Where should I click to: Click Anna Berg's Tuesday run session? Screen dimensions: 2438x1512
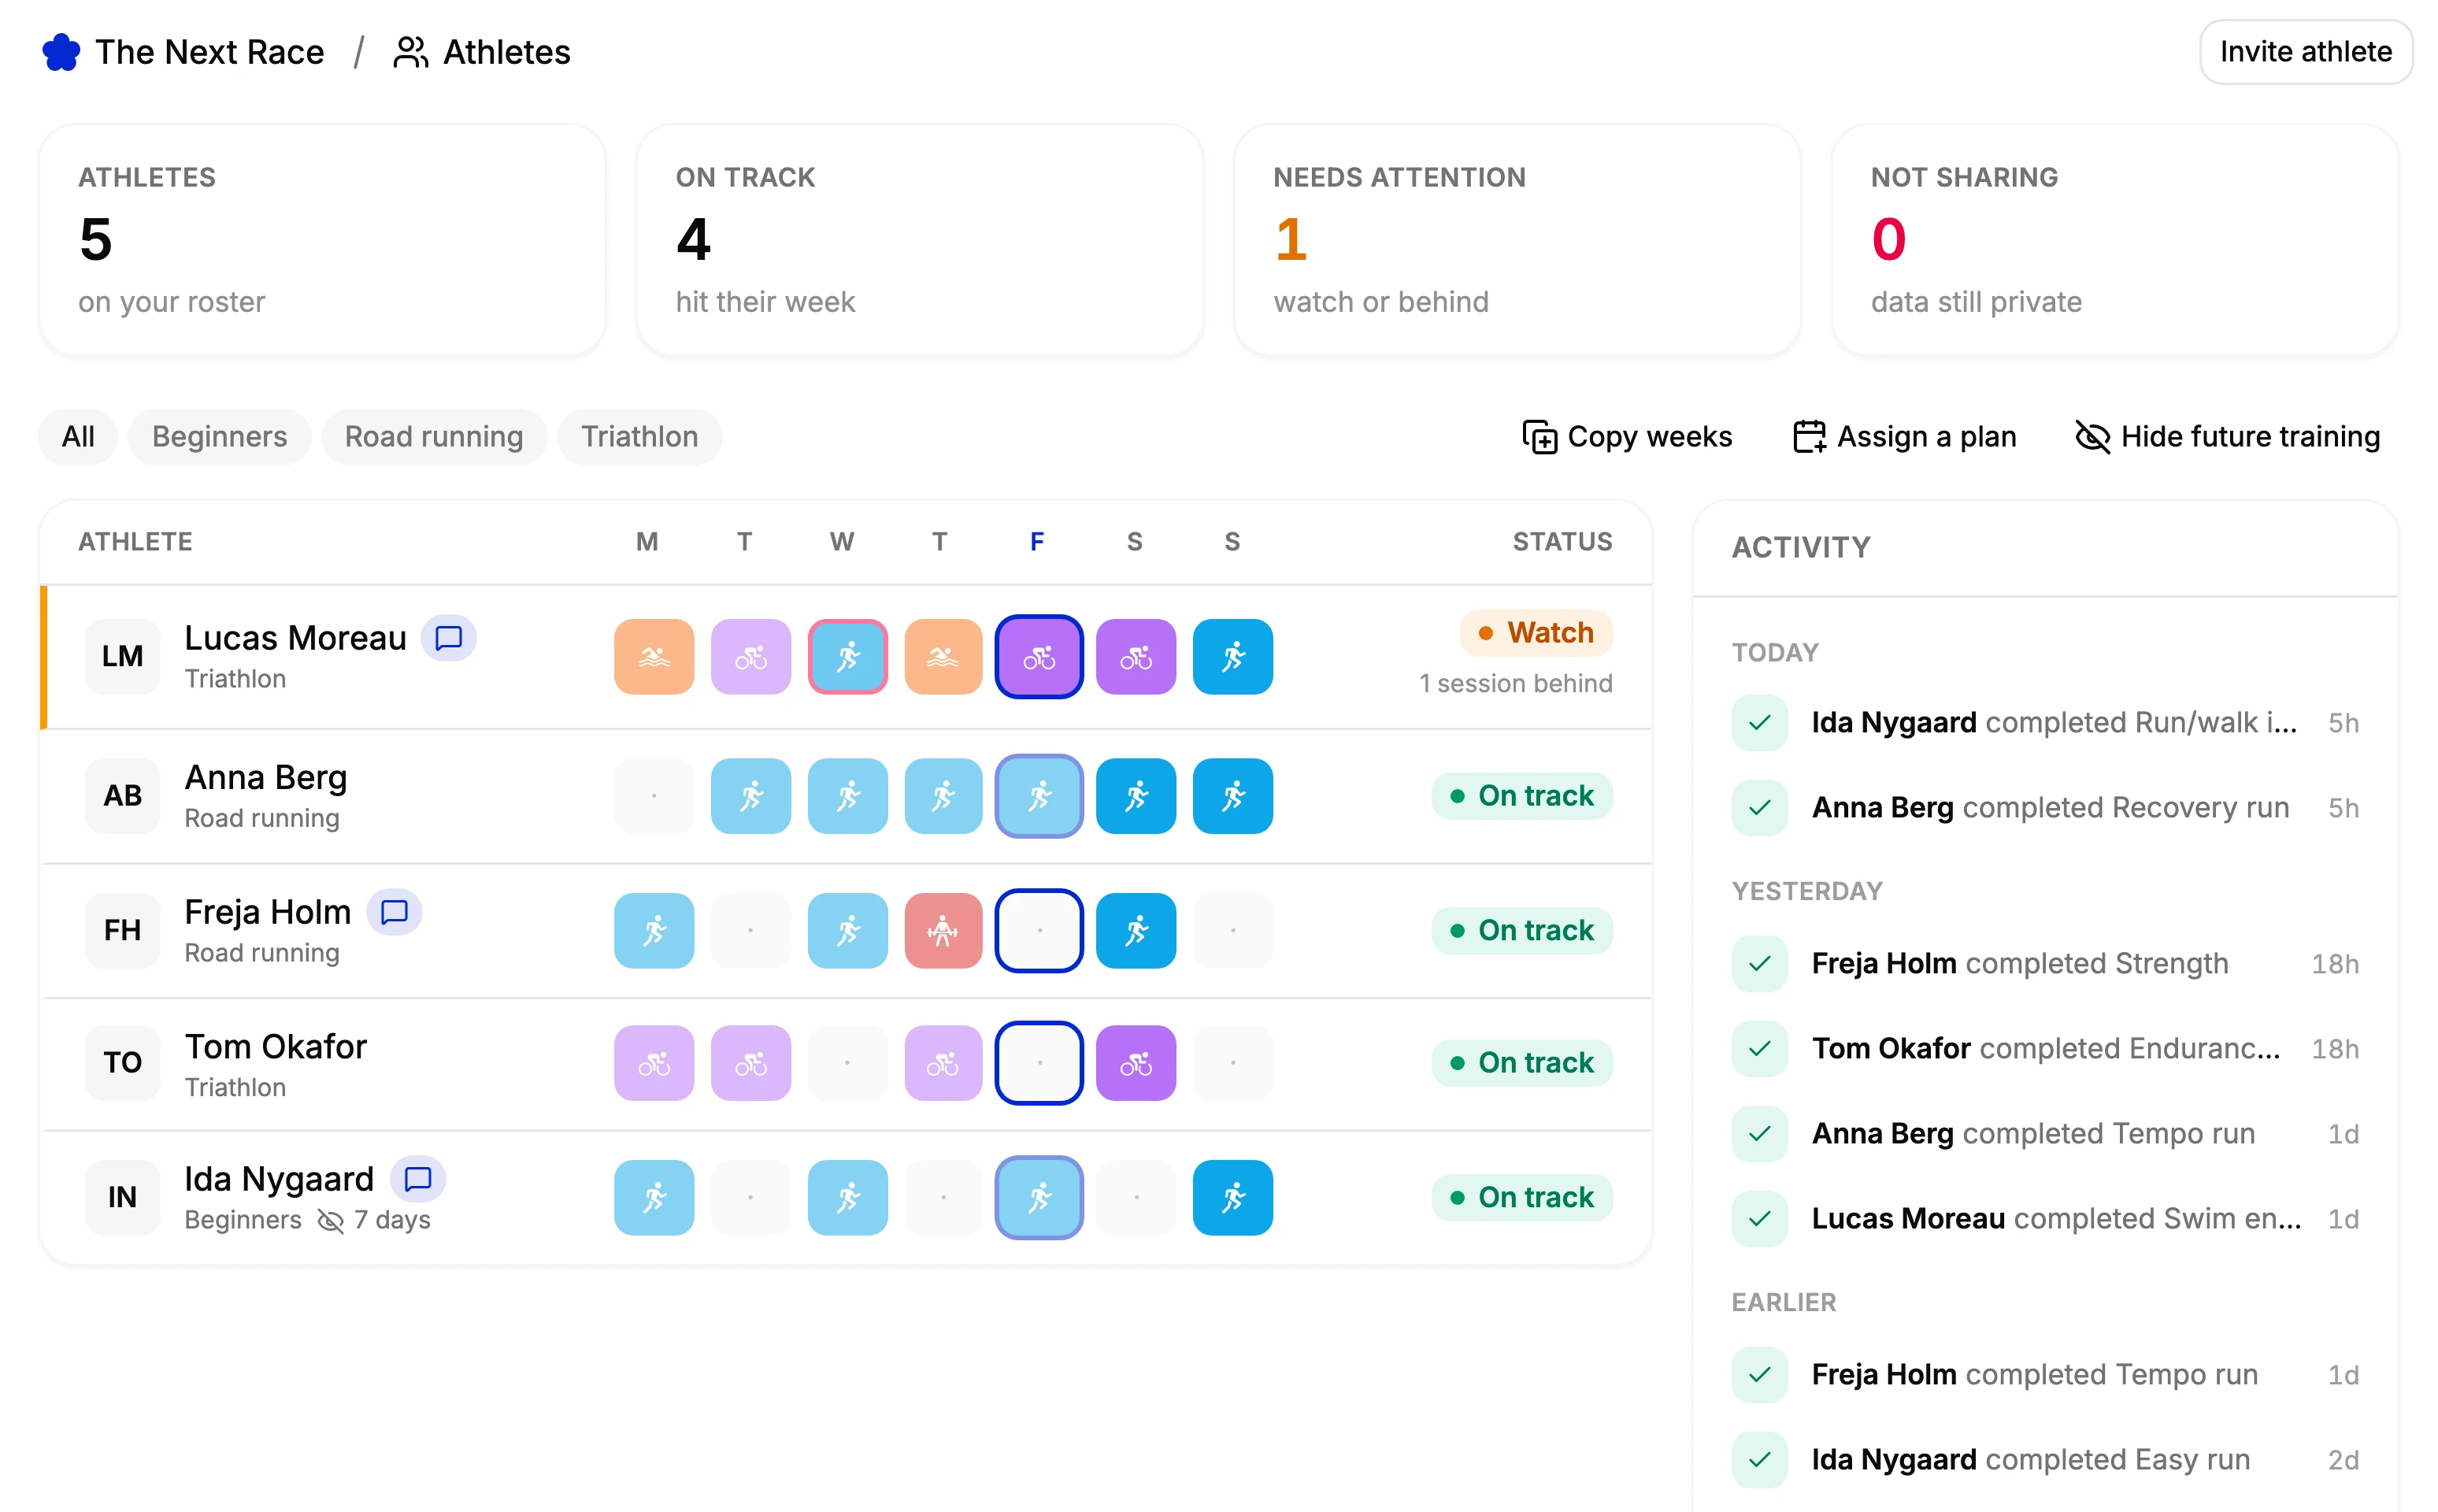tap(751, 796)
